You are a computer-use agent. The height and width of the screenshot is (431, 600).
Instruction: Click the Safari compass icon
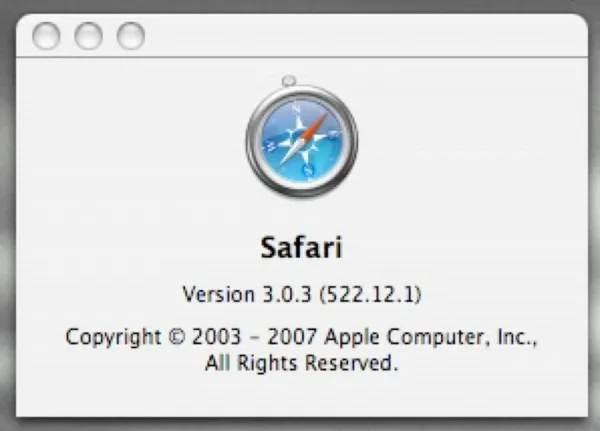pos(301,141)
